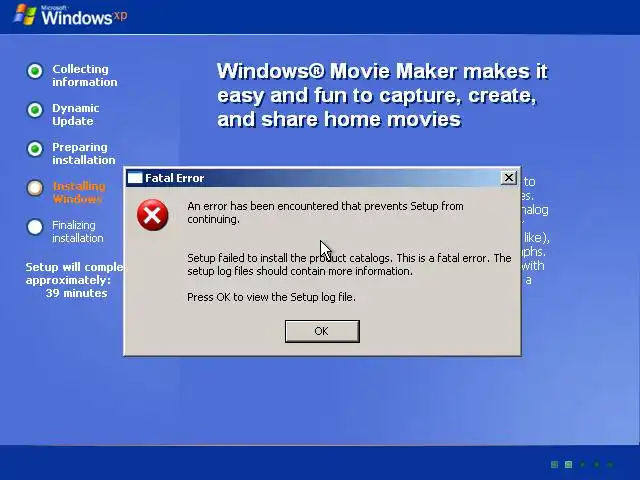Click 'Press OK to view the Setup log file' text
The width and height of the screenshot is (640, 480).
coord(271,297)
